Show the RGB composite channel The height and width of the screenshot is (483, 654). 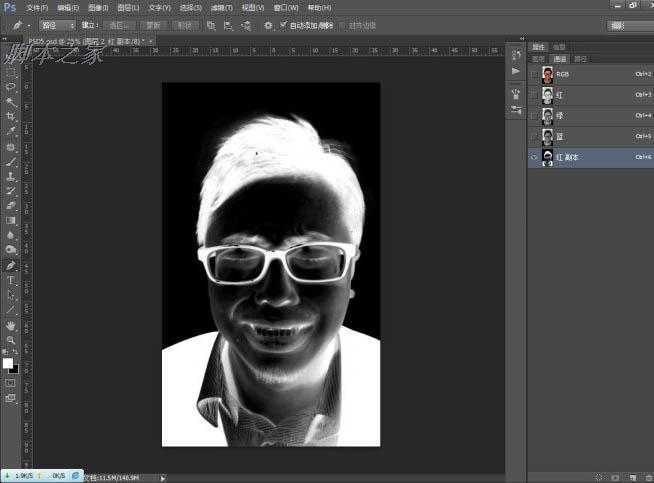pos(534,73)
